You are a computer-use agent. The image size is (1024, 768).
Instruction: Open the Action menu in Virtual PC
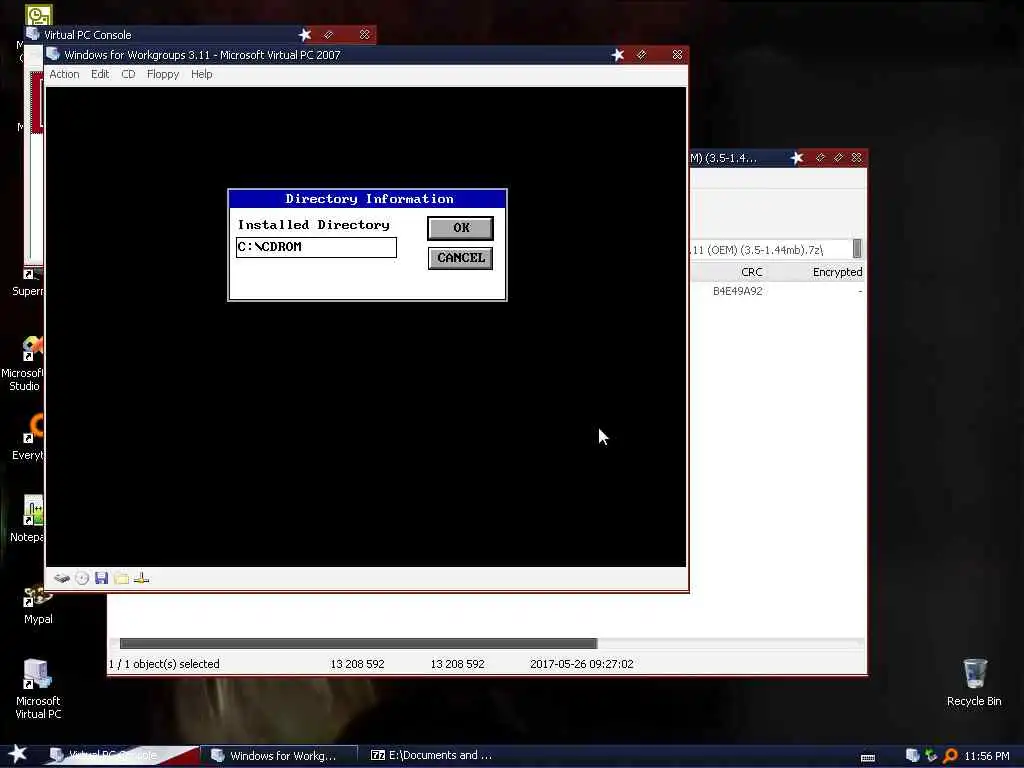point(64,74)
